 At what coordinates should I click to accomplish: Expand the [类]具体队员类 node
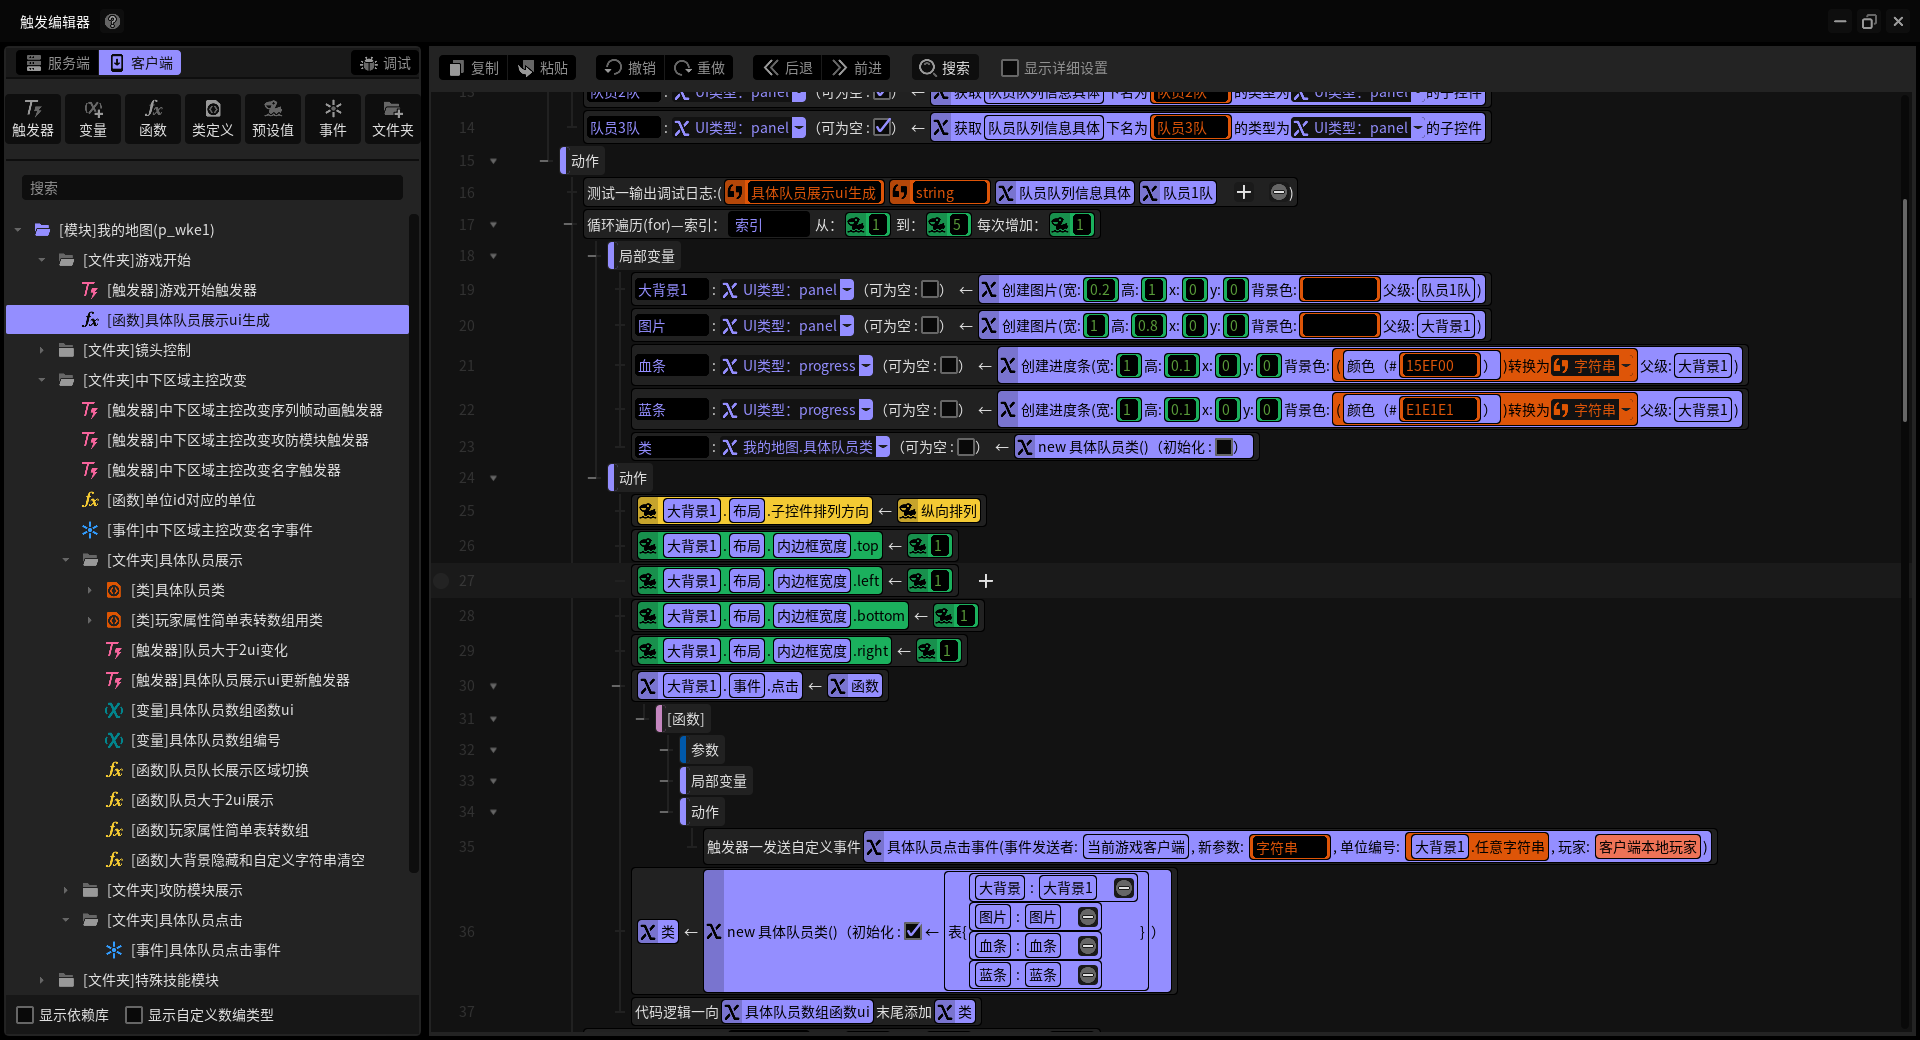(x=90, y=590)
